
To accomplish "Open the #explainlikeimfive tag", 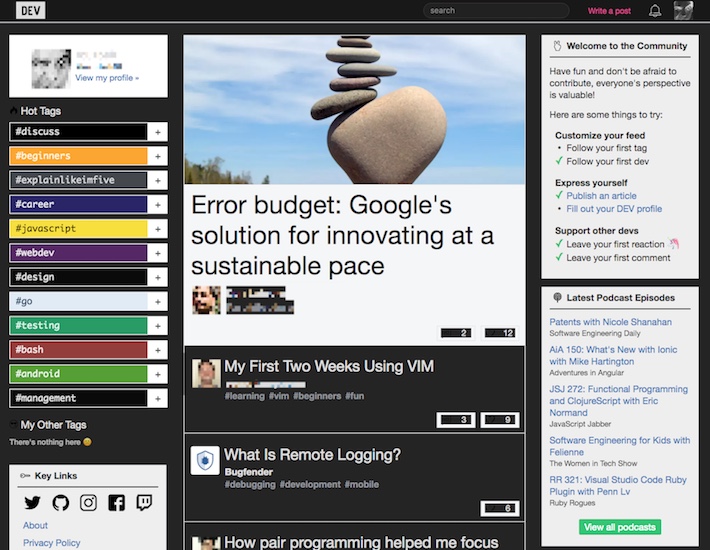I will tap(78, 180).
